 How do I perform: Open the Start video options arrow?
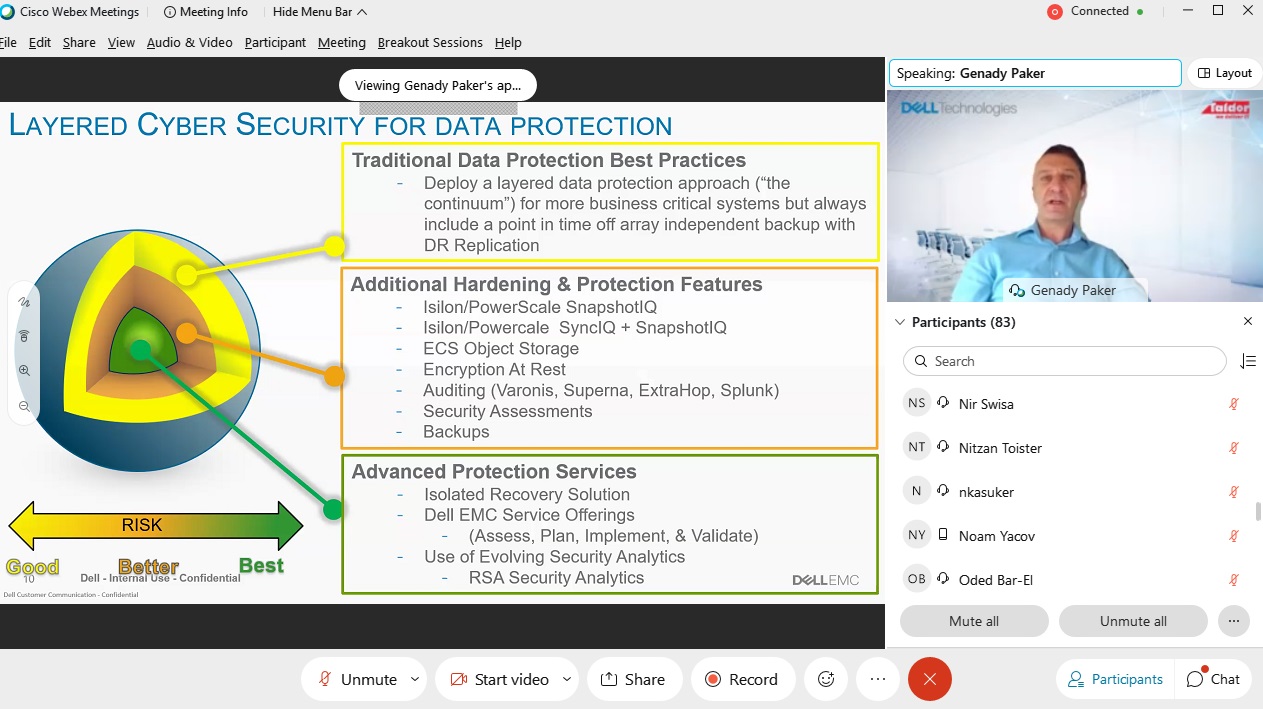[567, 679]
